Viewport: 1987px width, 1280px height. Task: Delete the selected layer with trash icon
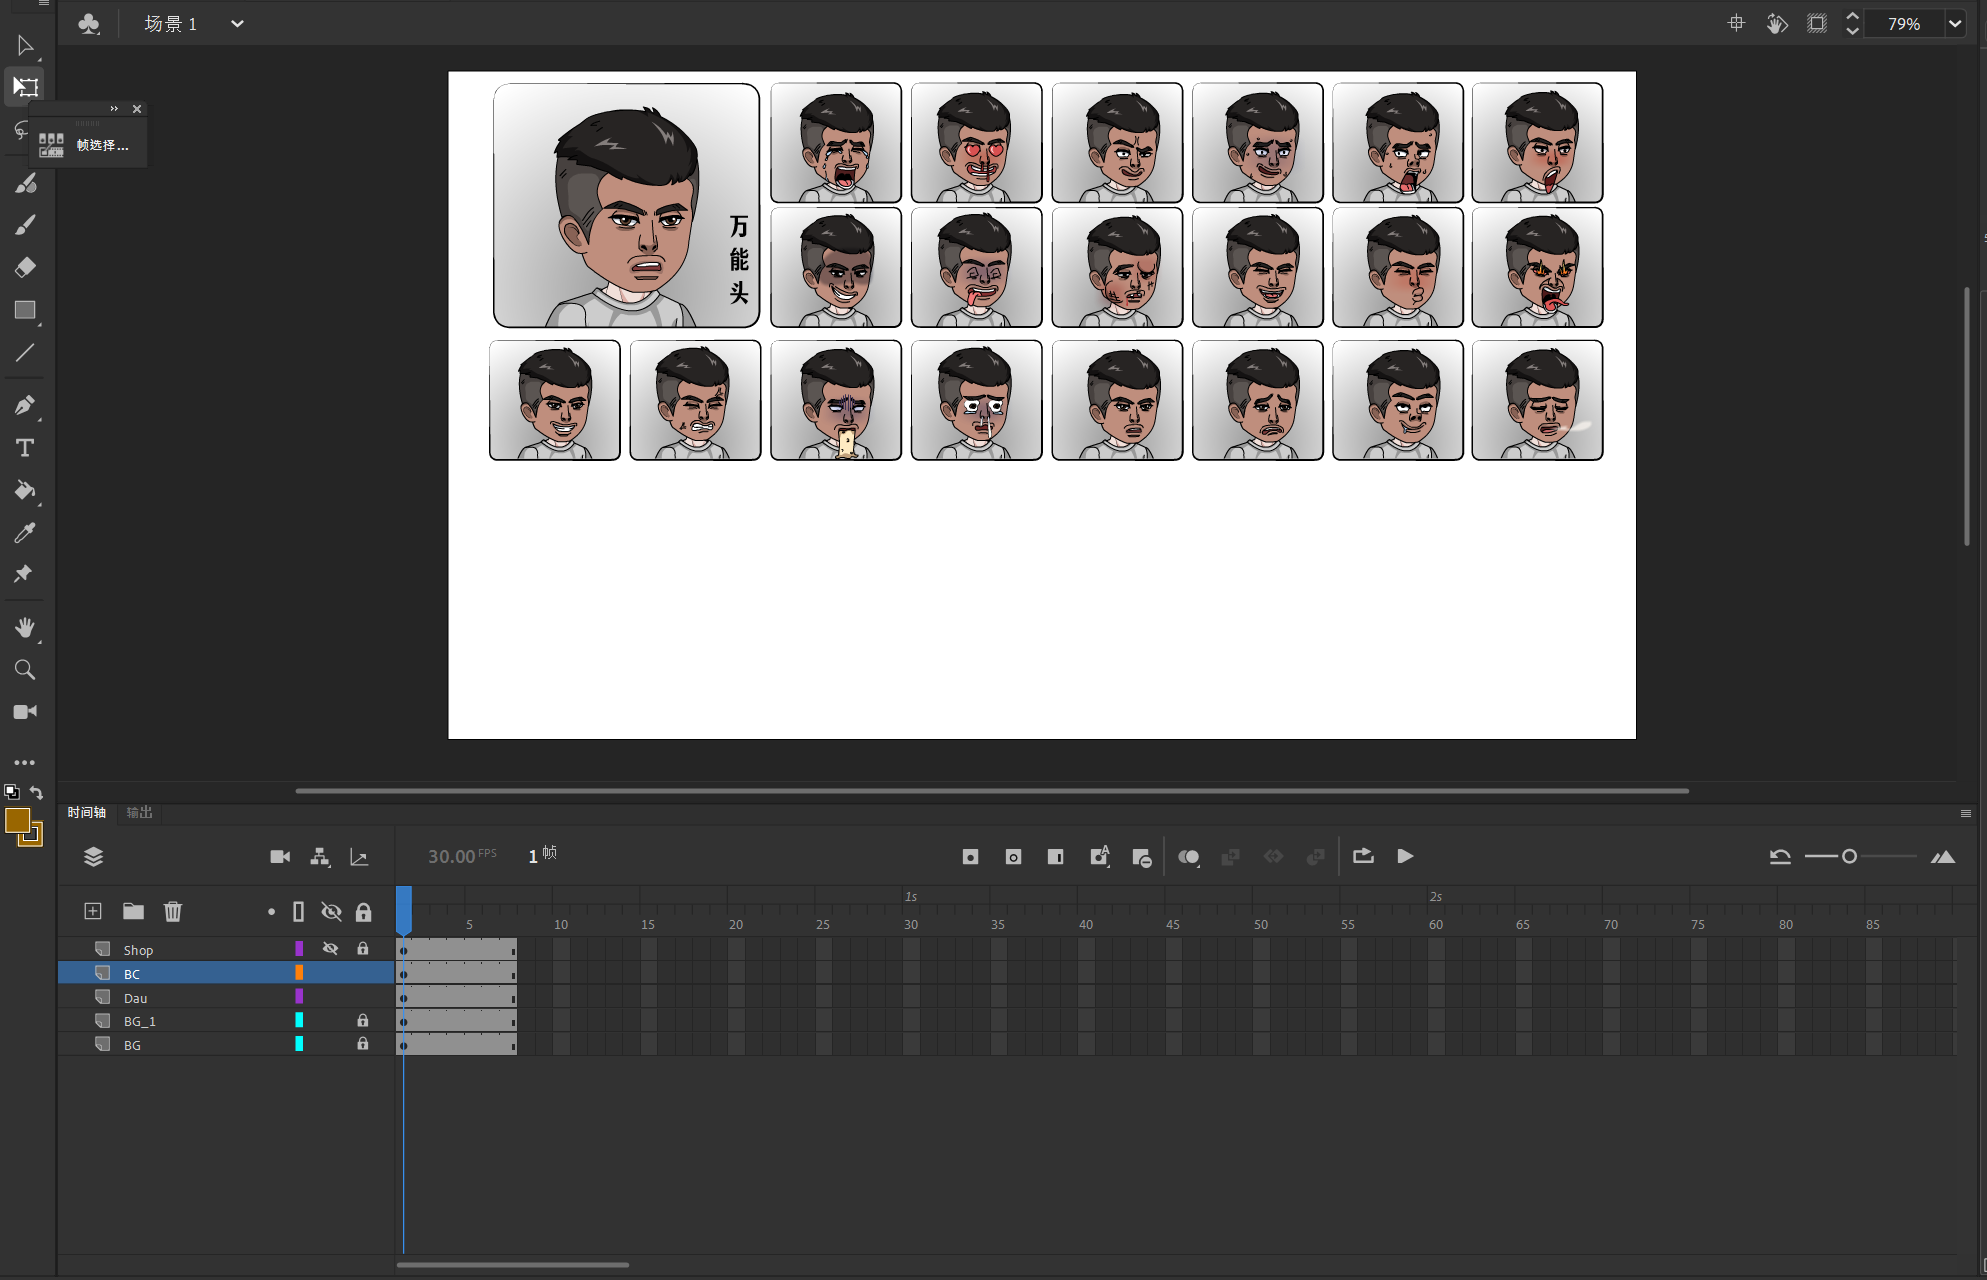point(173,911)
